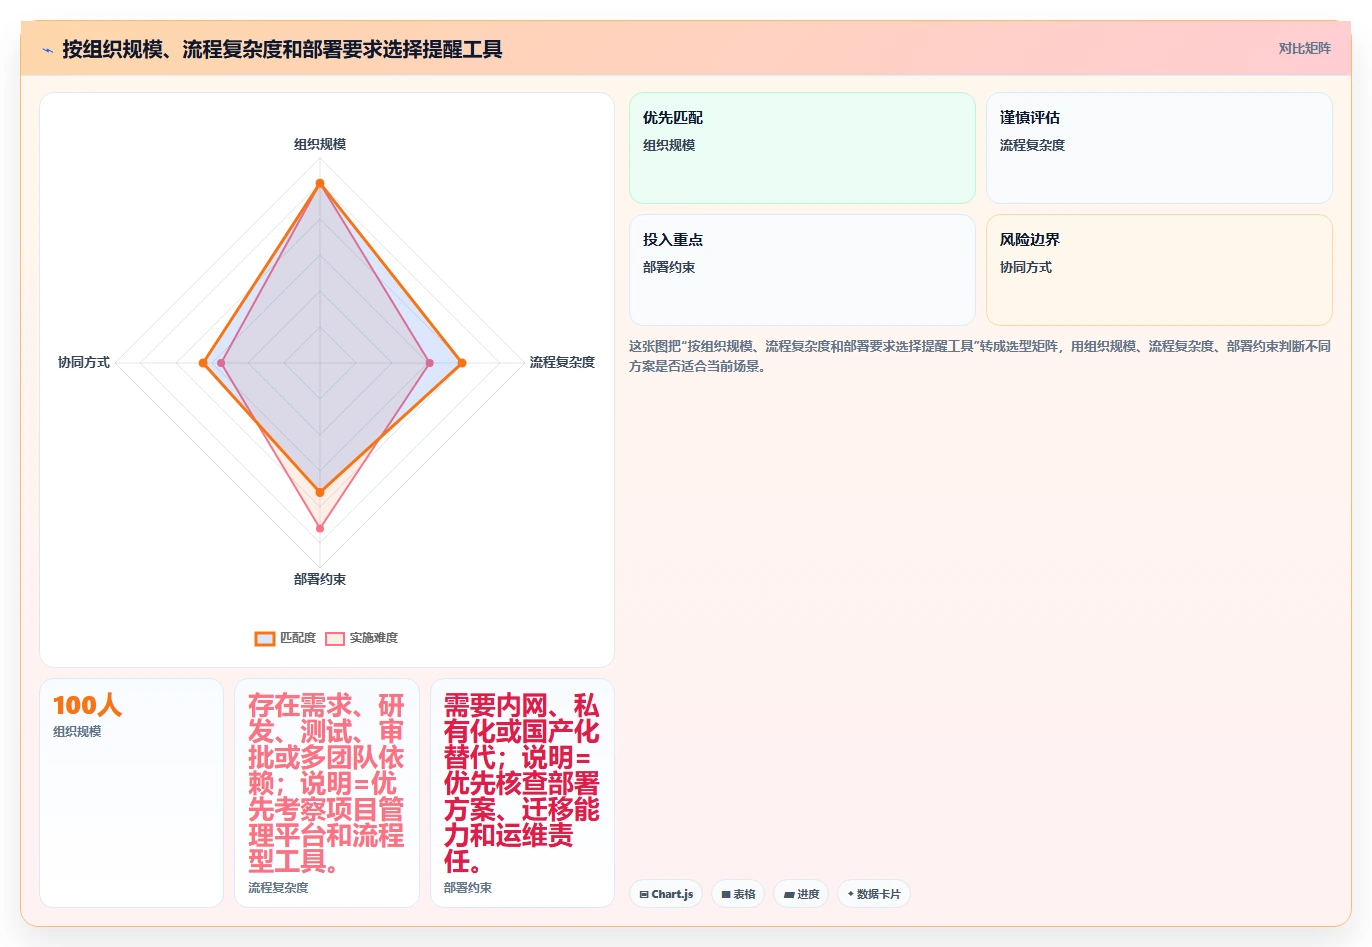1372x947 pixels.
Task: Click the 数据卡片 tag chip
Action: pos(874,894)
